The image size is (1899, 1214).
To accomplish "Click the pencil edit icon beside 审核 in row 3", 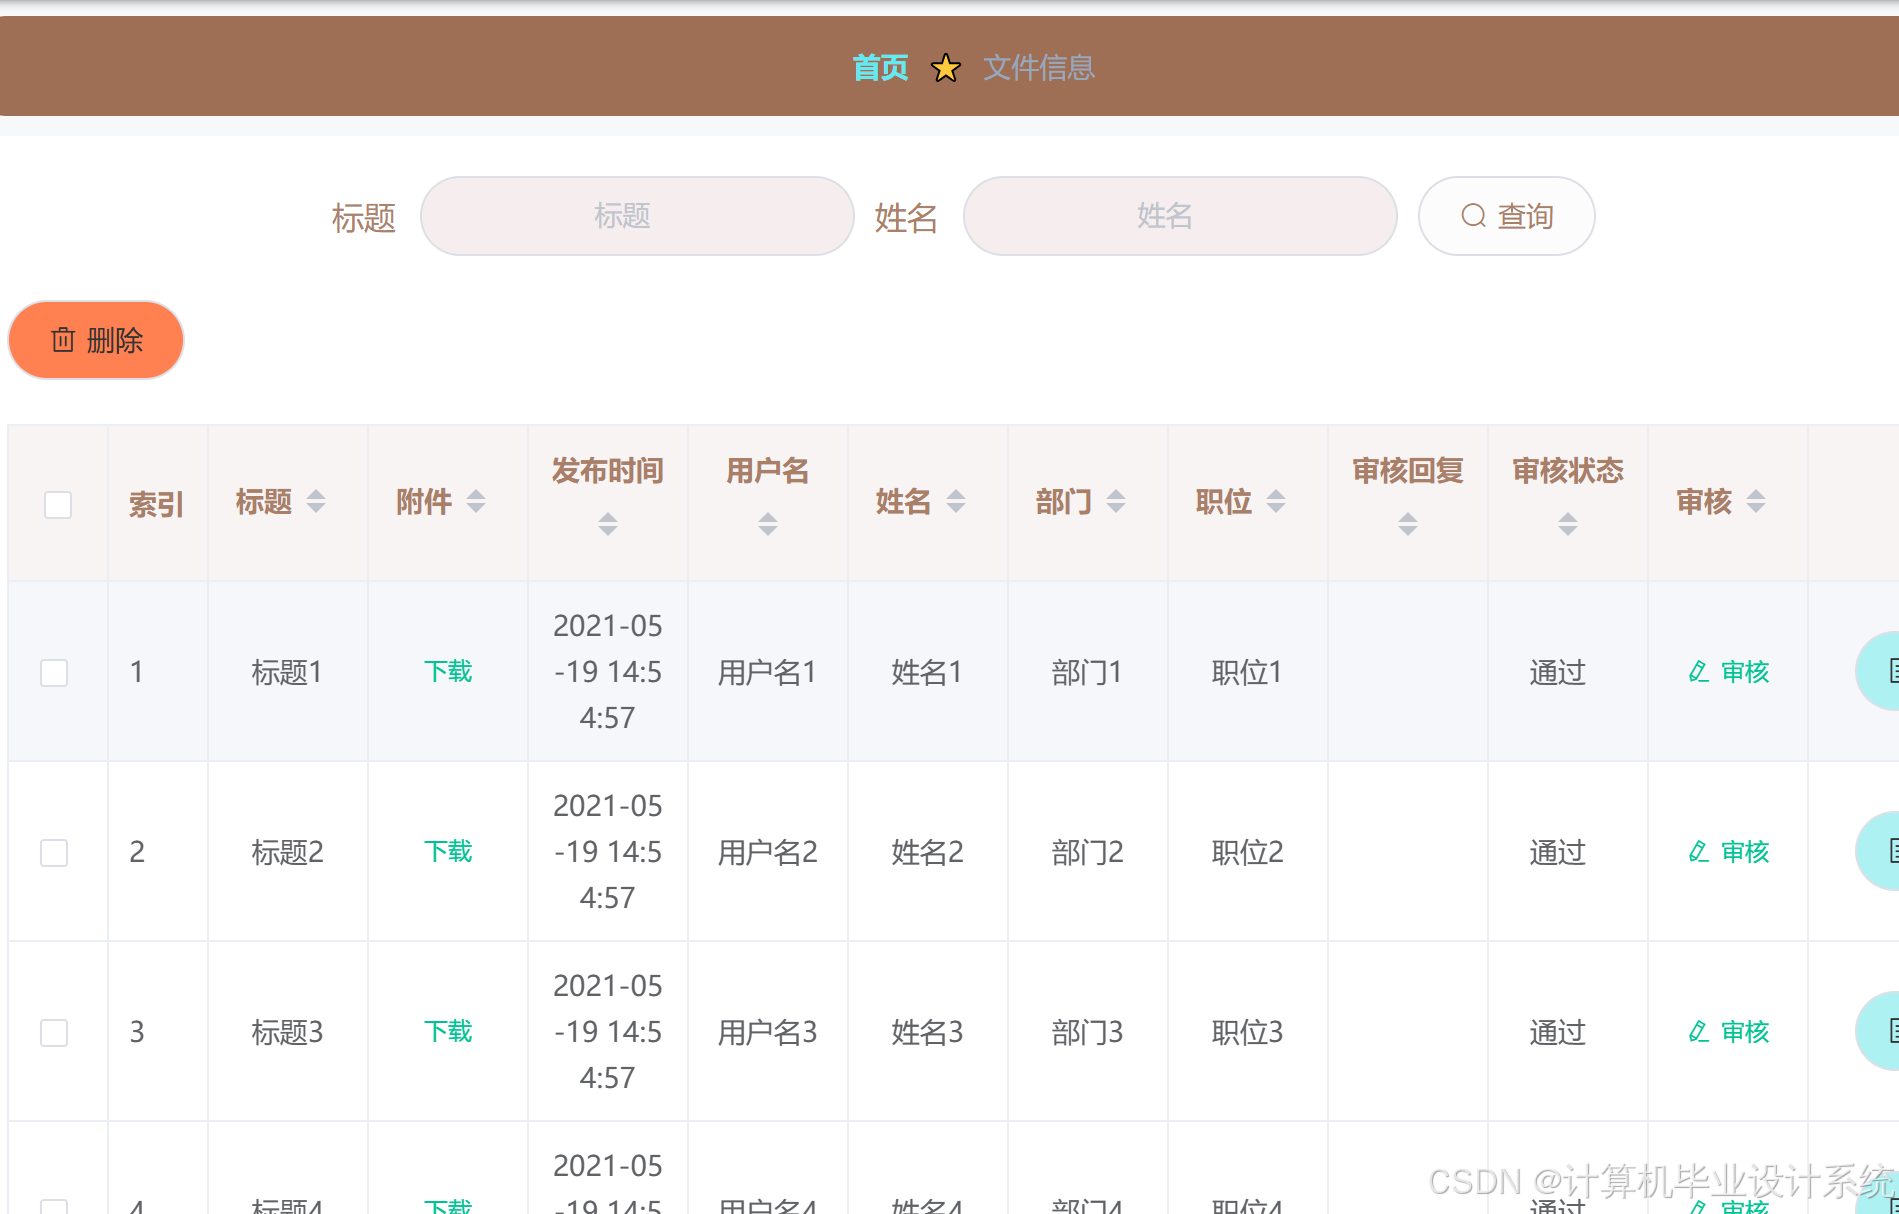I will tap(1697, 1031).
